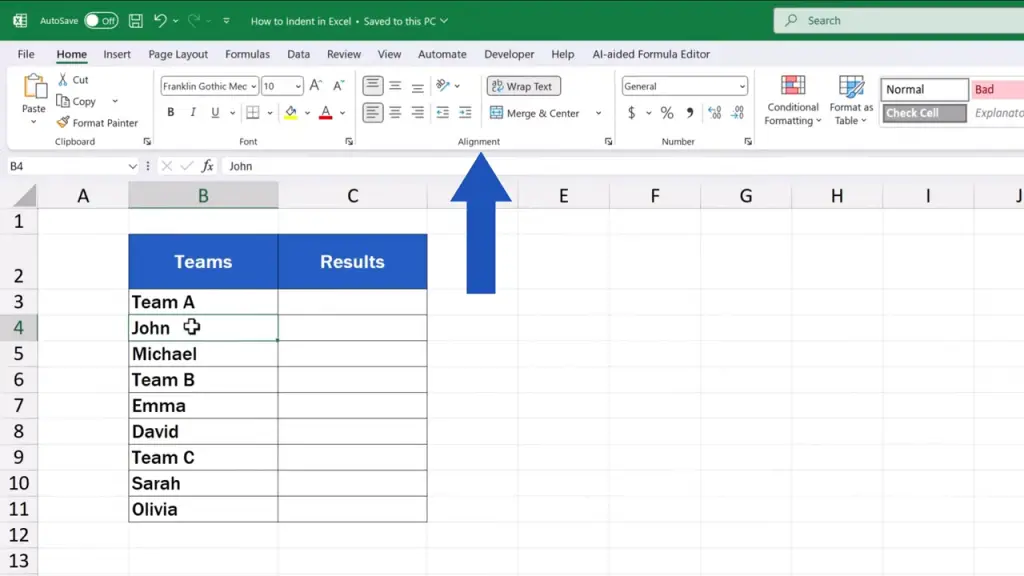Click the Increase Indent icon
The width and height of the screenshot is (1024, 576).
[x=465, y=113]
